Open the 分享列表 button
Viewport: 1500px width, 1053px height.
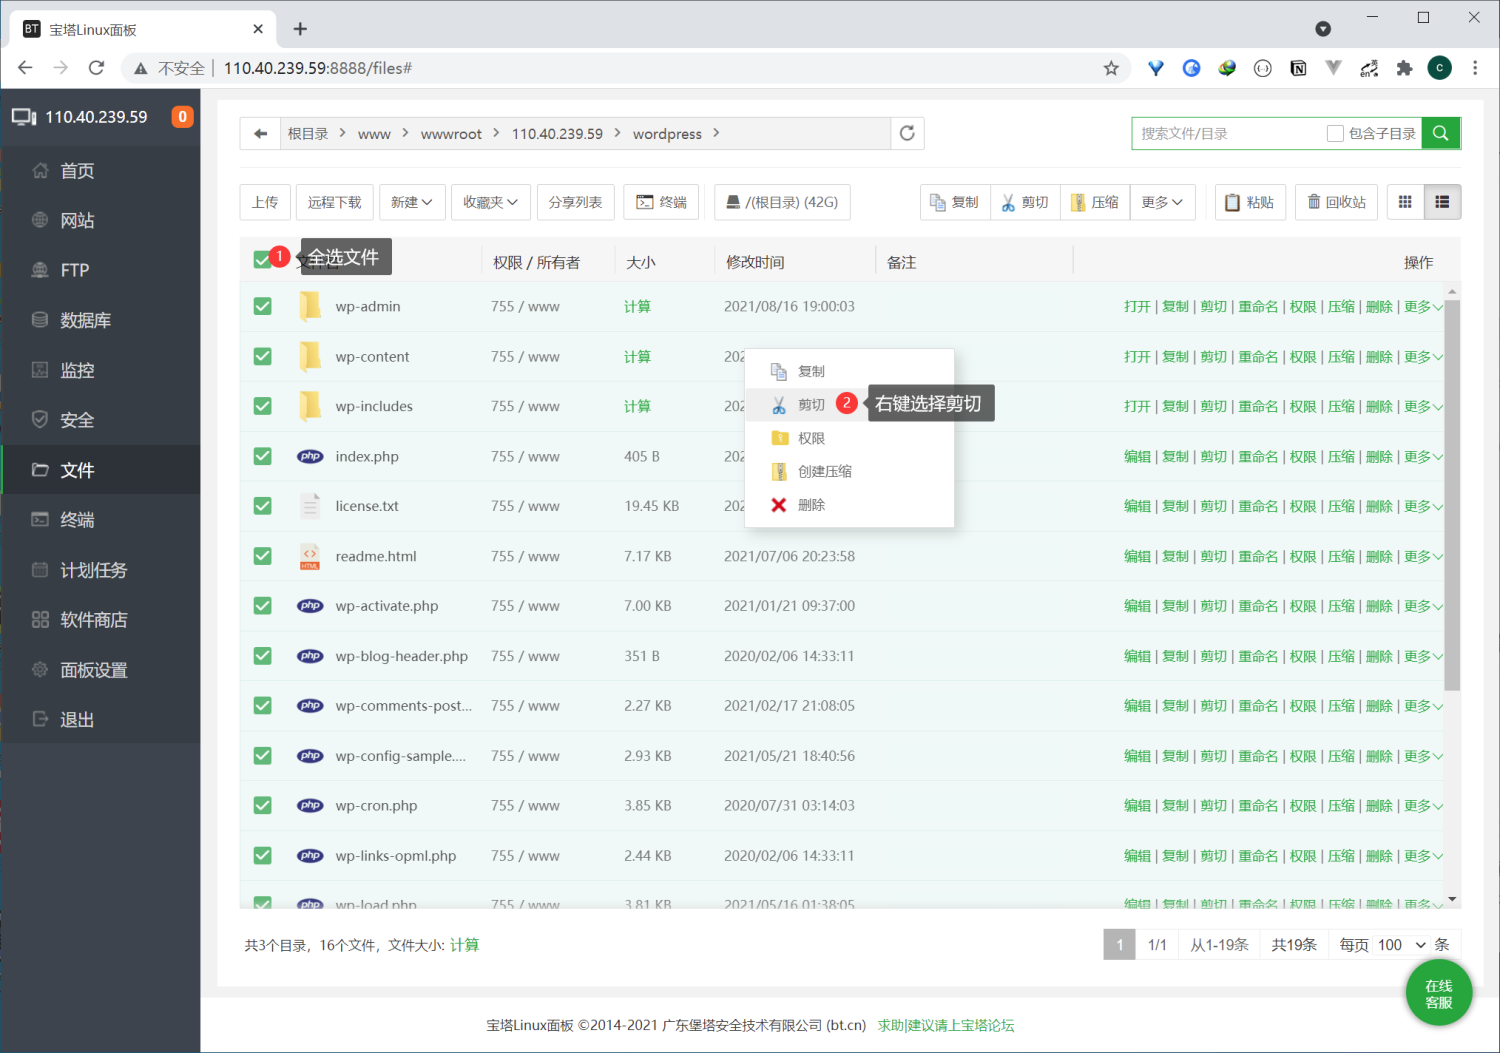(575, 202)
